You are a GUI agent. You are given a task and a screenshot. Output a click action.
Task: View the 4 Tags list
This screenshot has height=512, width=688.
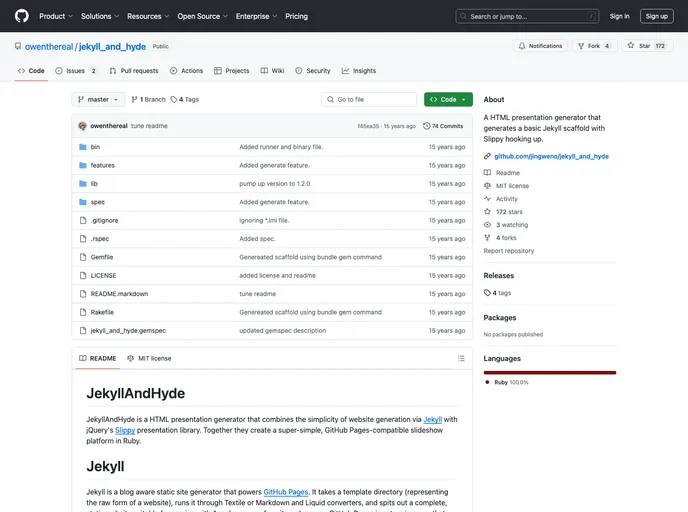185,100
